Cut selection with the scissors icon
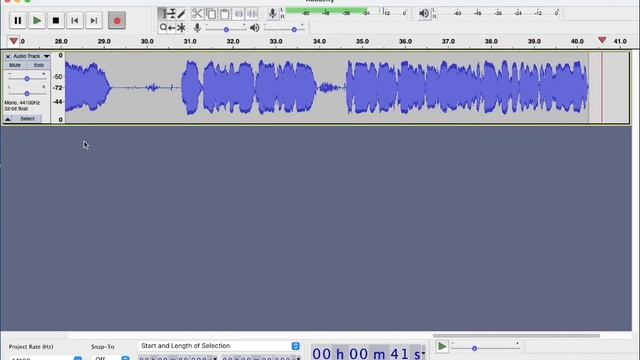 [x=197, y=14]
